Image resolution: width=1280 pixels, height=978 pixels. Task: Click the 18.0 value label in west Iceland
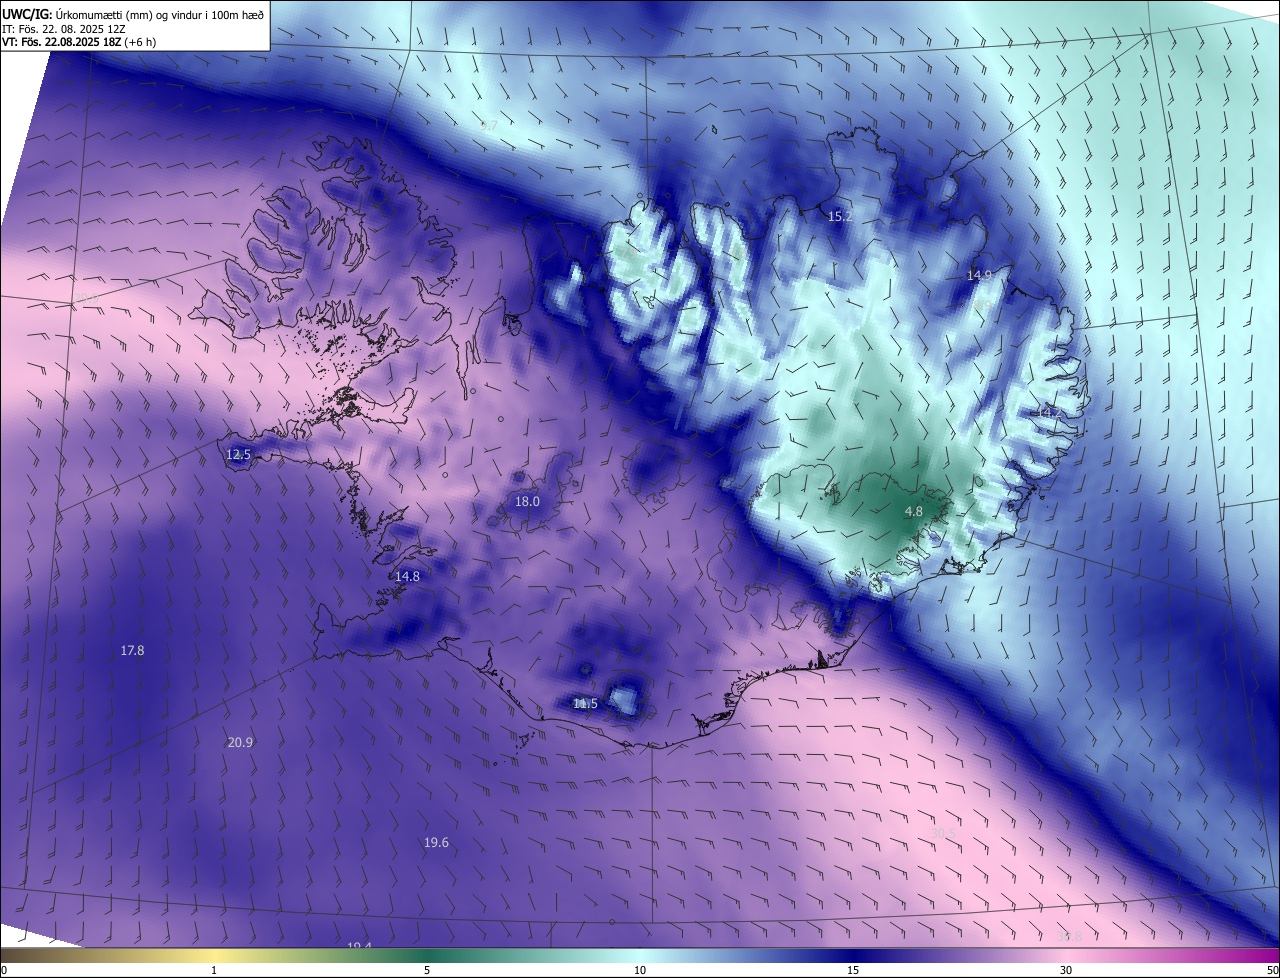(x=527, y=501)
